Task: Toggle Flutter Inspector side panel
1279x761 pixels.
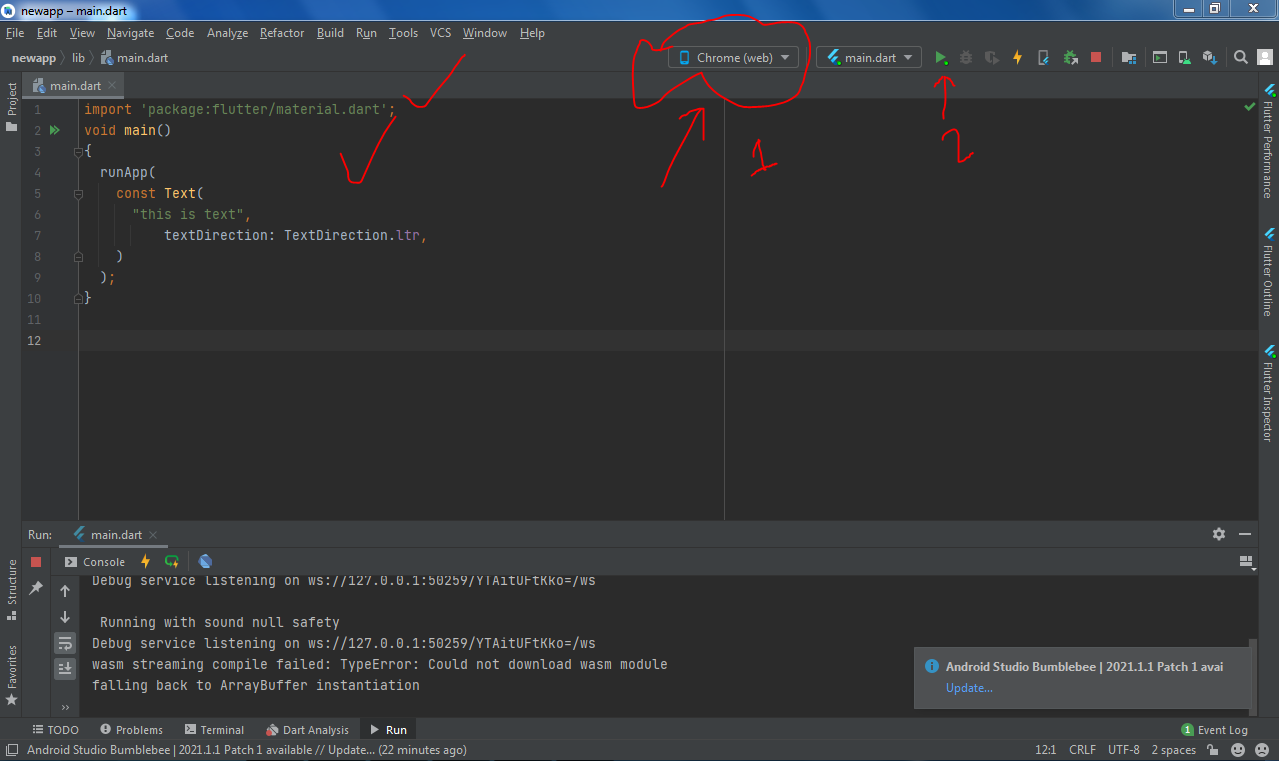Action: coord(1268,393)
